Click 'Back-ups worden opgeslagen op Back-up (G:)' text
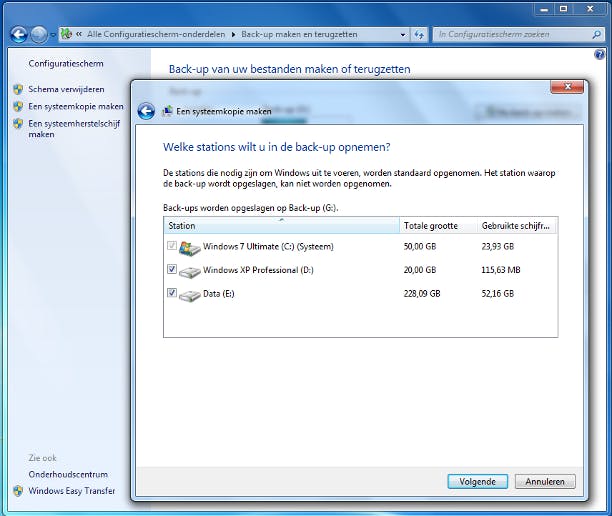 [251, 208]
